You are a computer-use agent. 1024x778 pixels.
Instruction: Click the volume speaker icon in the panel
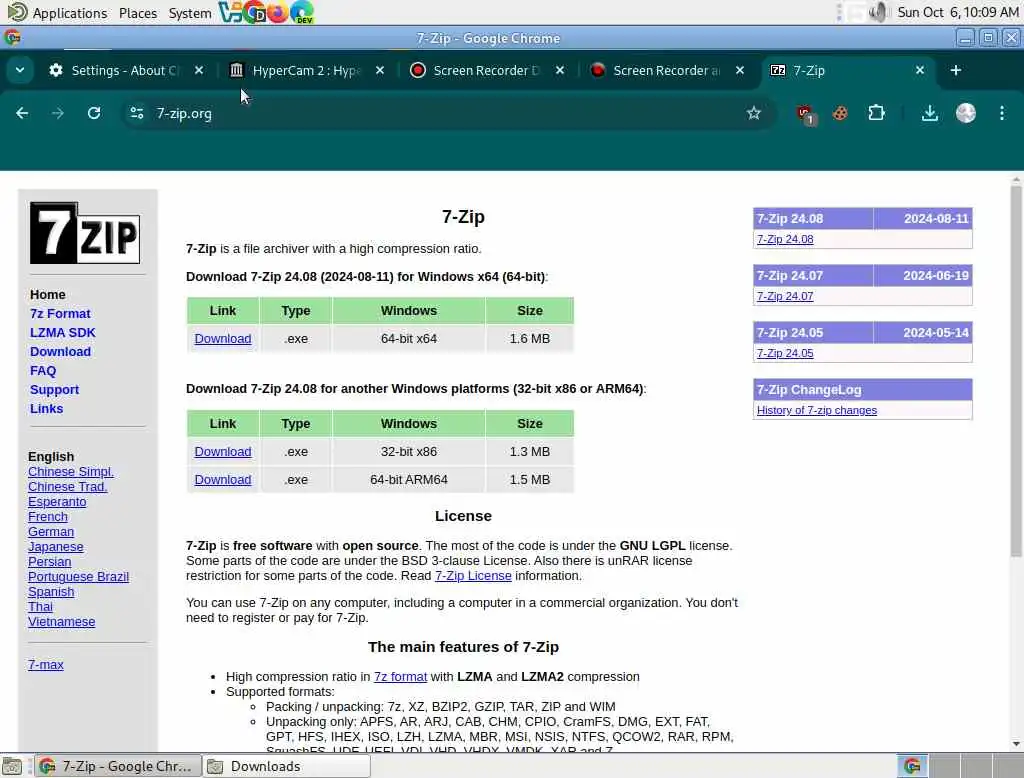point(879,12)
